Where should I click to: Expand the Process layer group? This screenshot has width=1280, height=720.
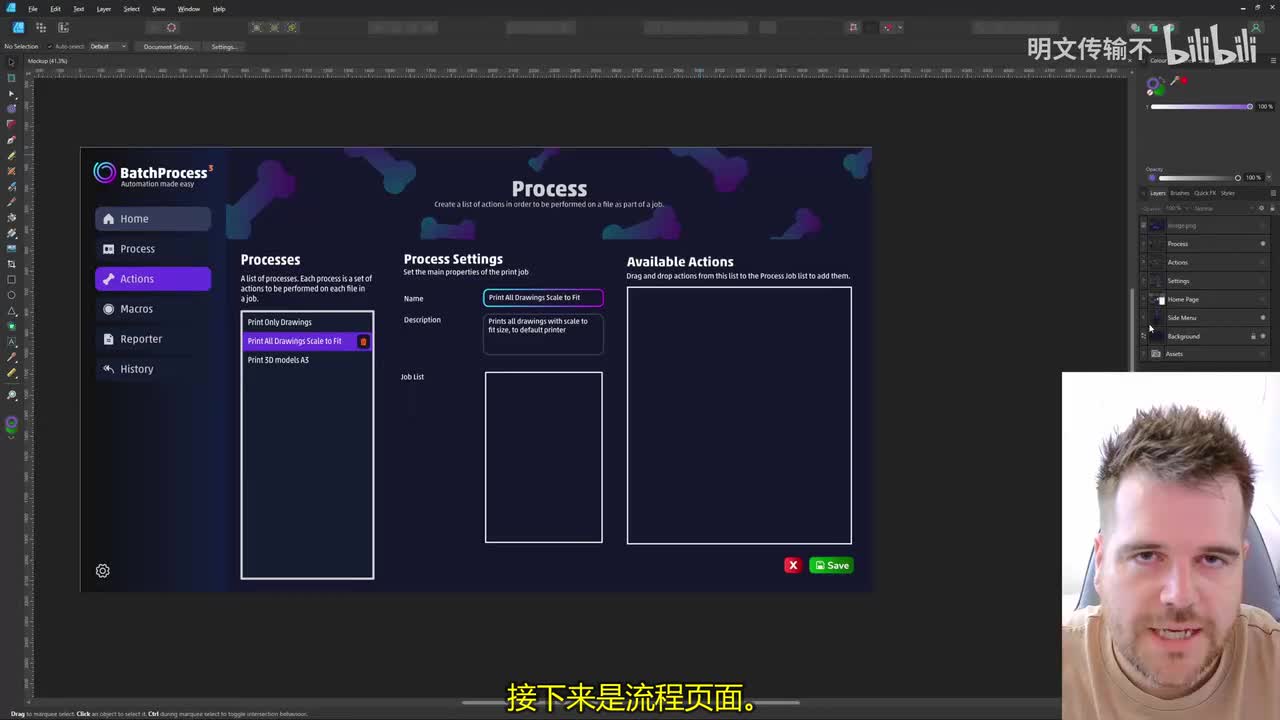click(1143, 244)
